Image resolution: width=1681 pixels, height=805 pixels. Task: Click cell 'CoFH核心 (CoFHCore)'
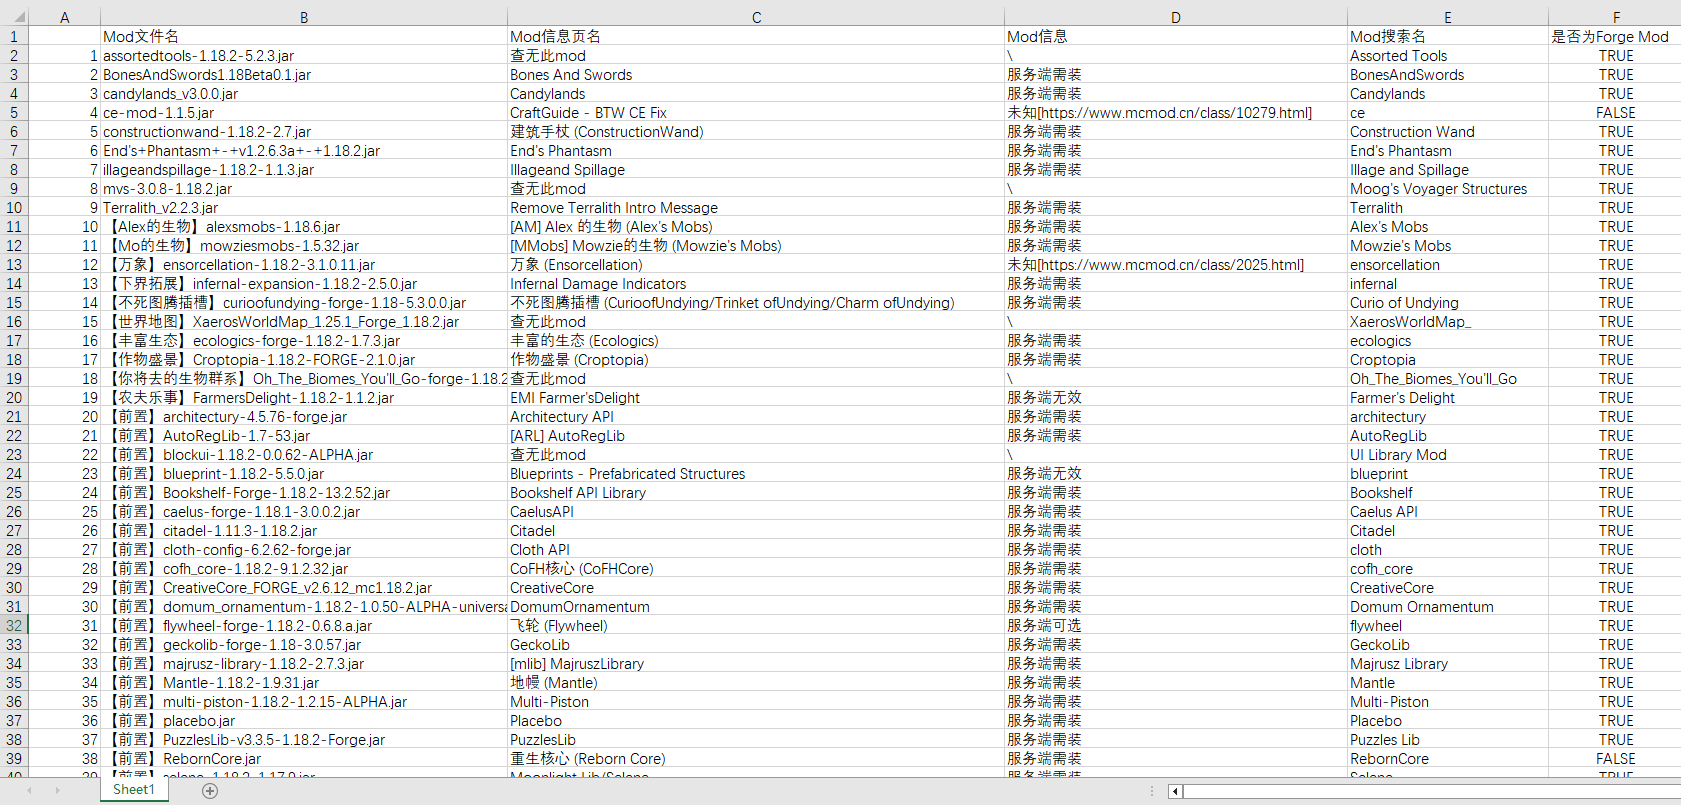point(756,569)
